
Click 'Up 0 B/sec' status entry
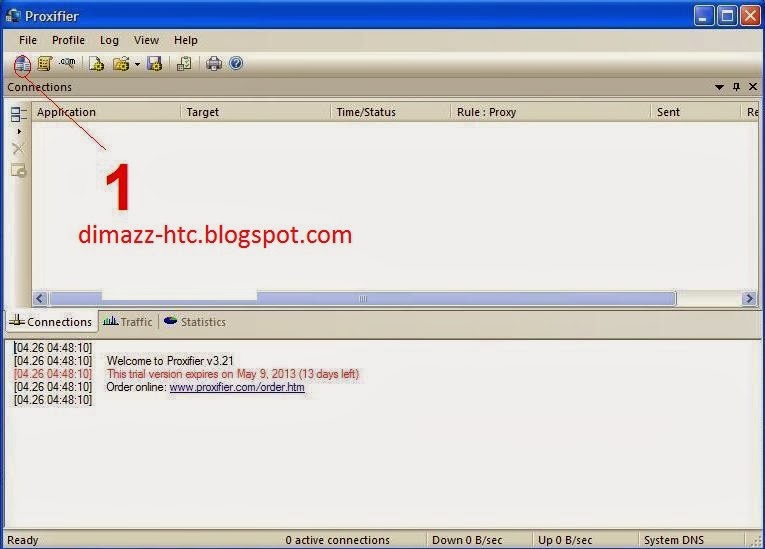[x=565, y=540]
